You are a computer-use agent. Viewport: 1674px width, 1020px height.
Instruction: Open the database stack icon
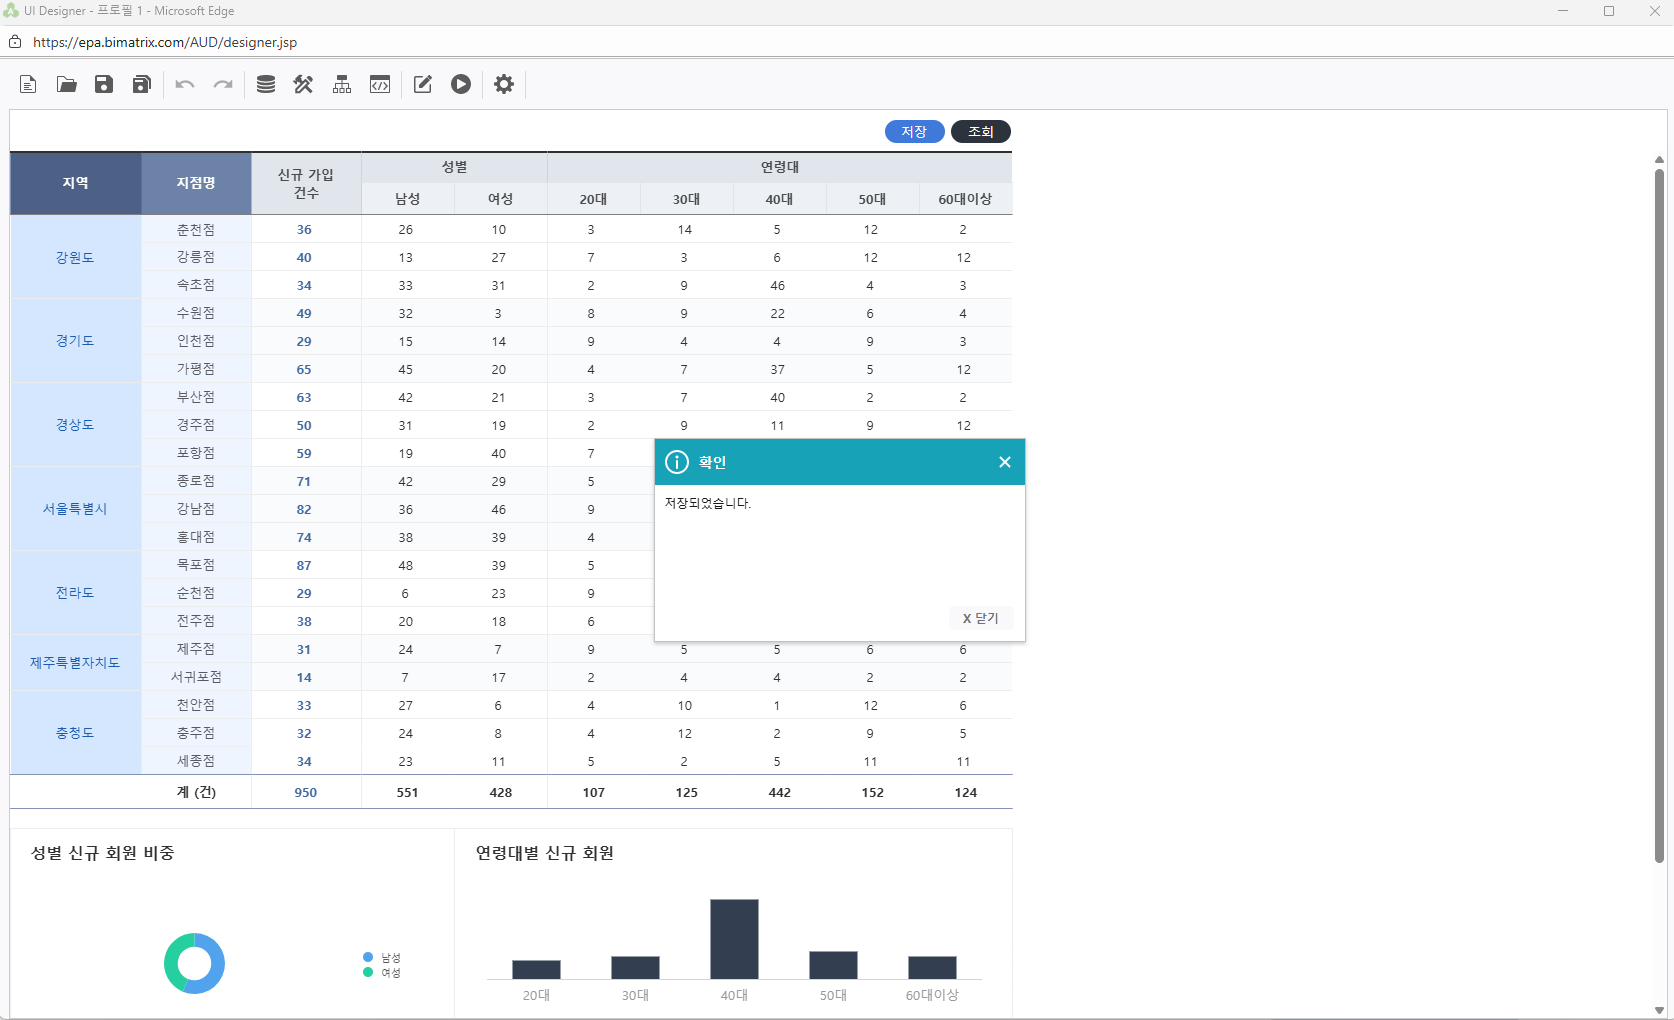click(x=266, y=85)
